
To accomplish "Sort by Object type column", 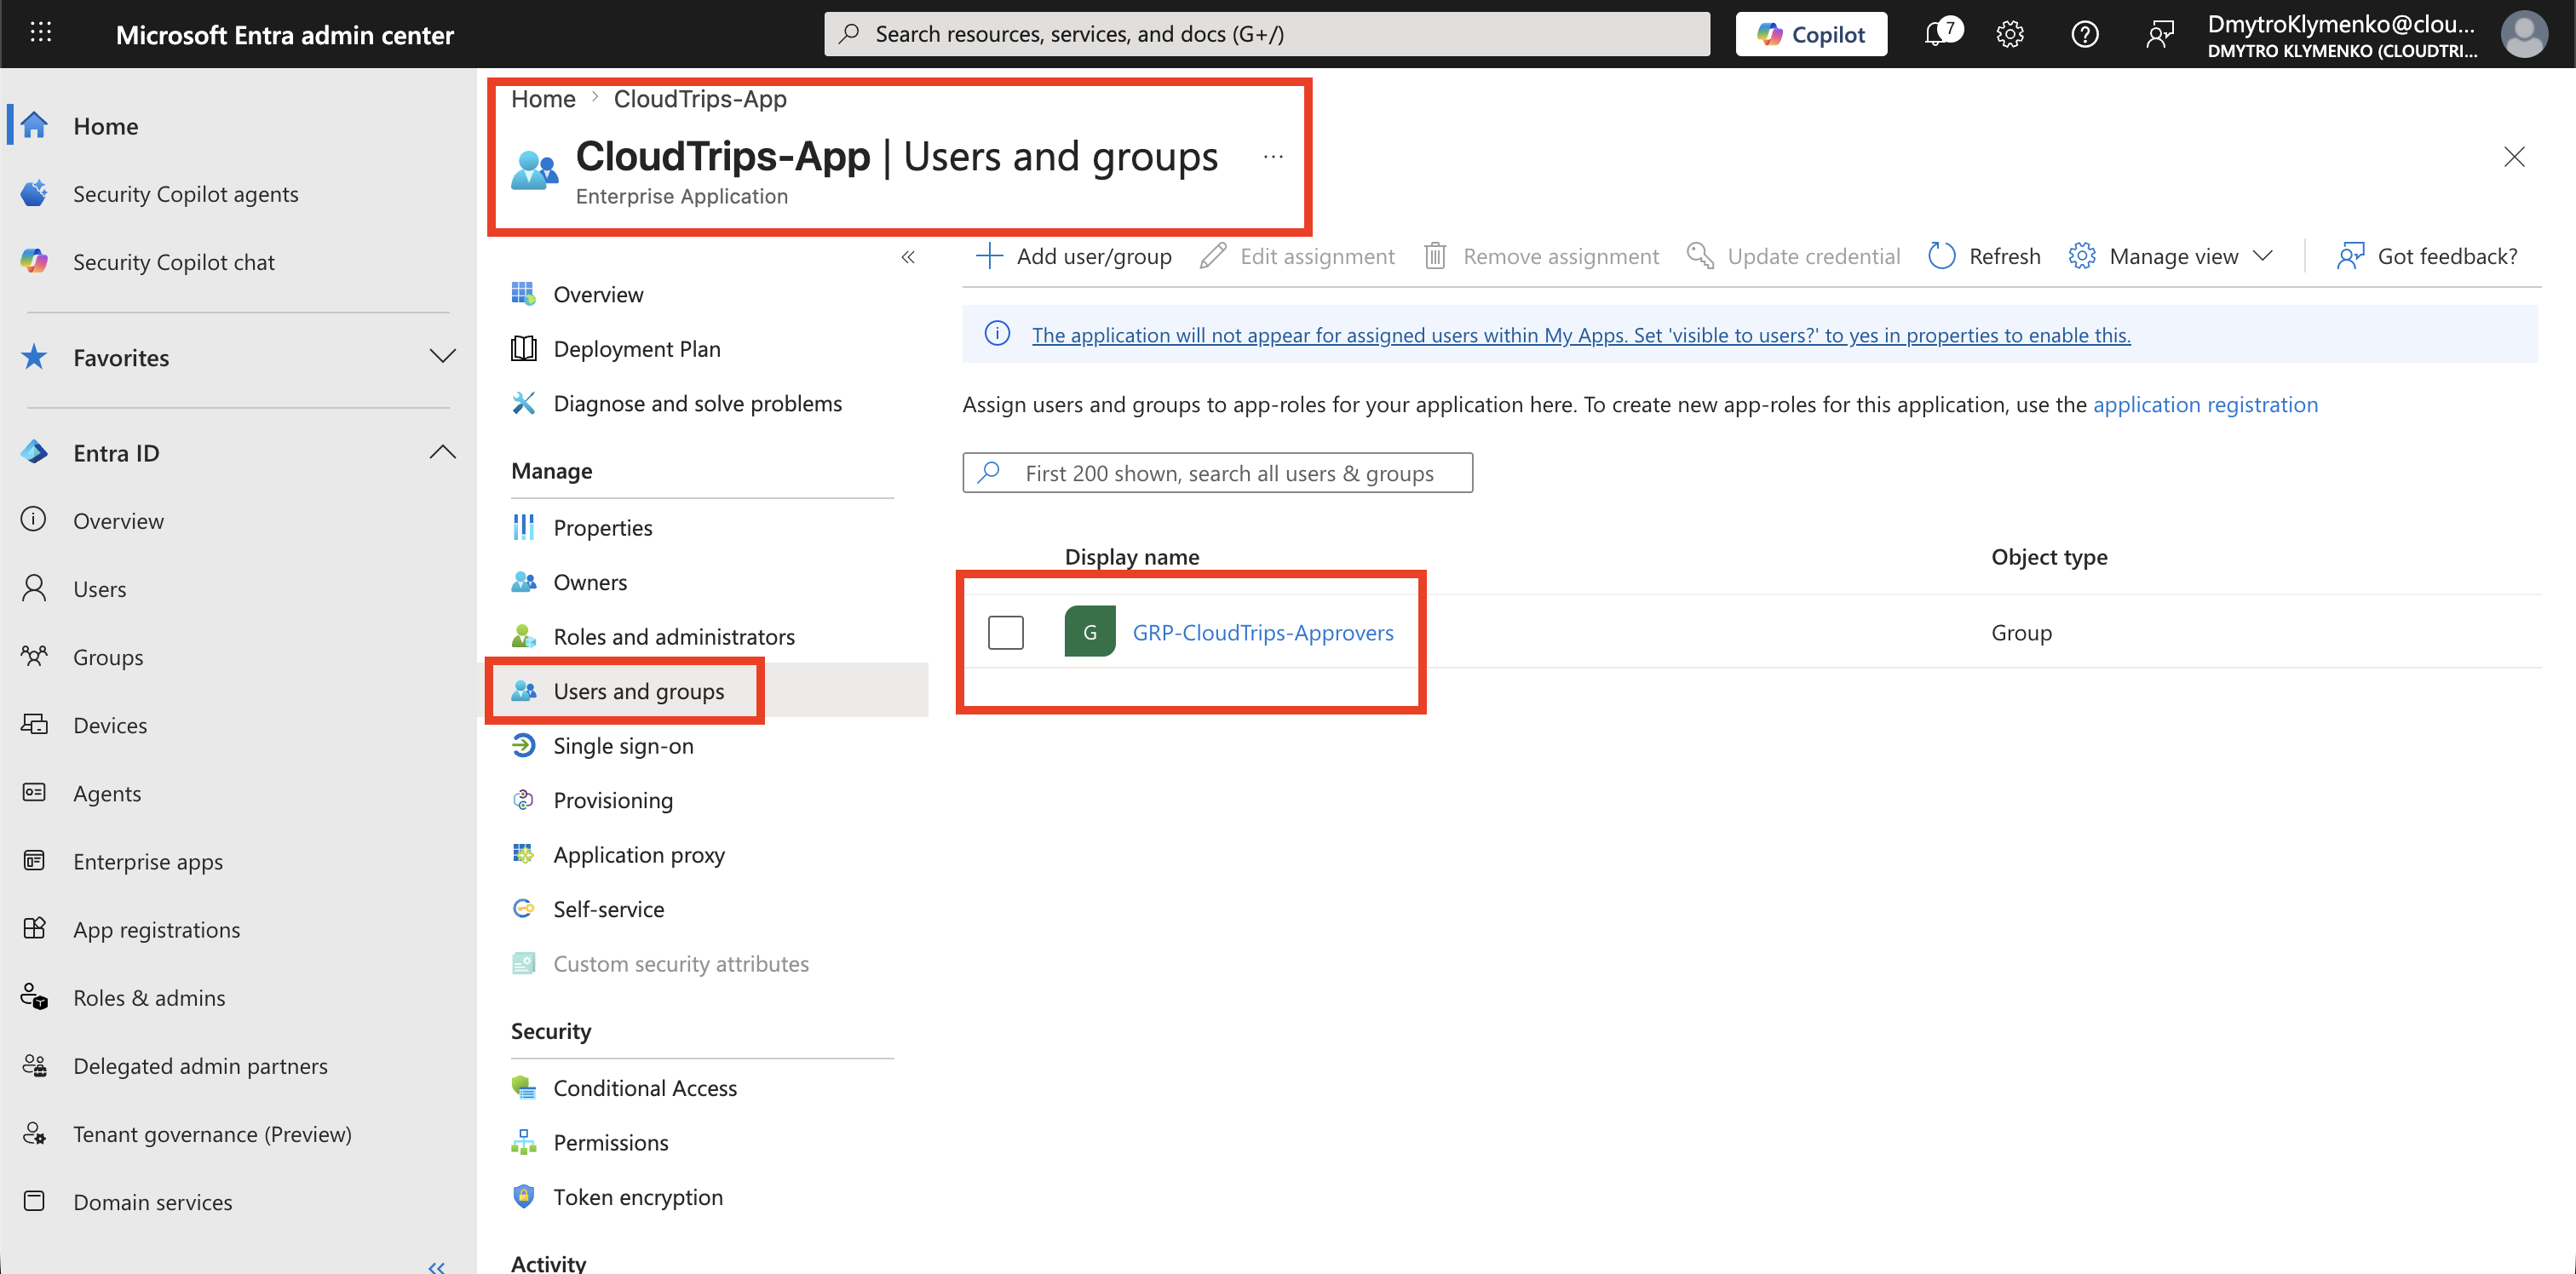I will [2049, 556].
